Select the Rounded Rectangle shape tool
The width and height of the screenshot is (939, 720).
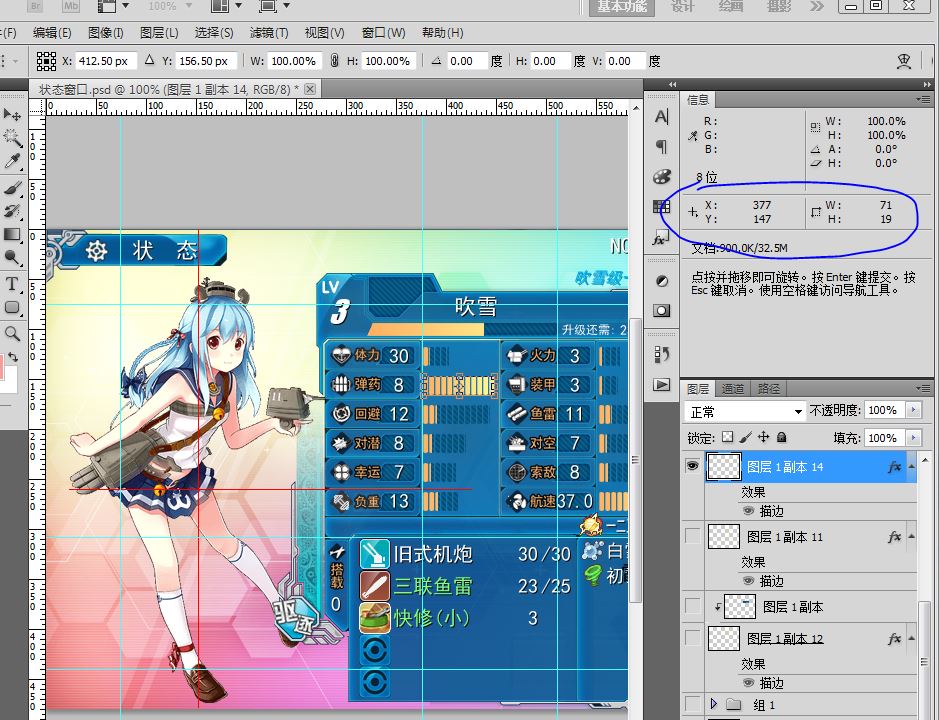tap(12, 307)
